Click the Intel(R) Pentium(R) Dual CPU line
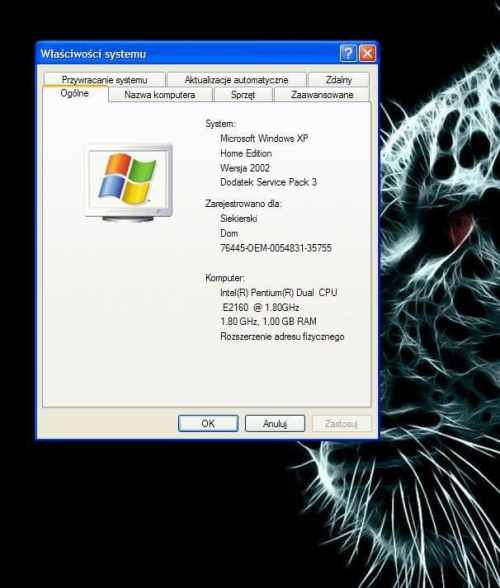This screenshot has height=588, width=500. pos(279,292)
